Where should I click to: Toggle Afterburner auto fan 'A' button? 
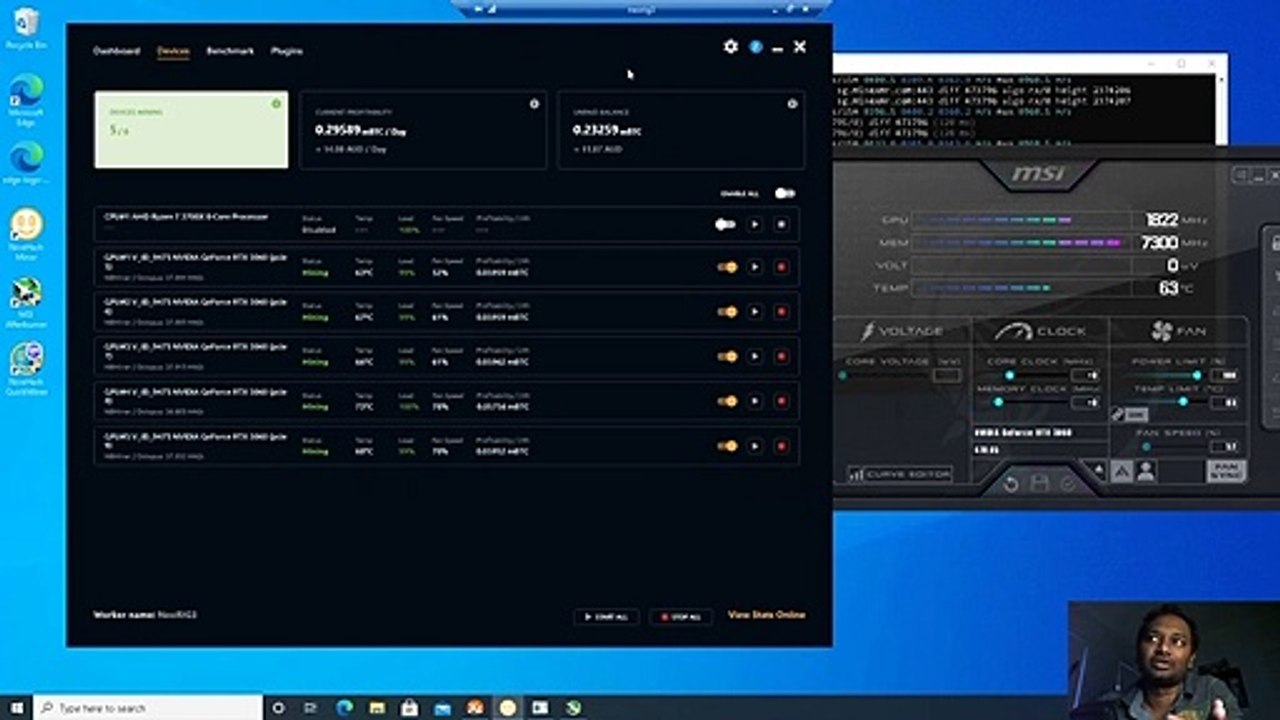1123,471
